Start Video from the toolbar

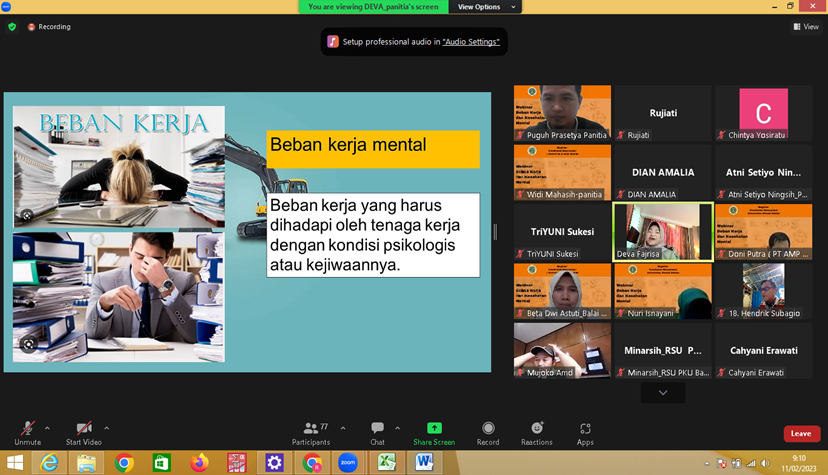(84, 430)
